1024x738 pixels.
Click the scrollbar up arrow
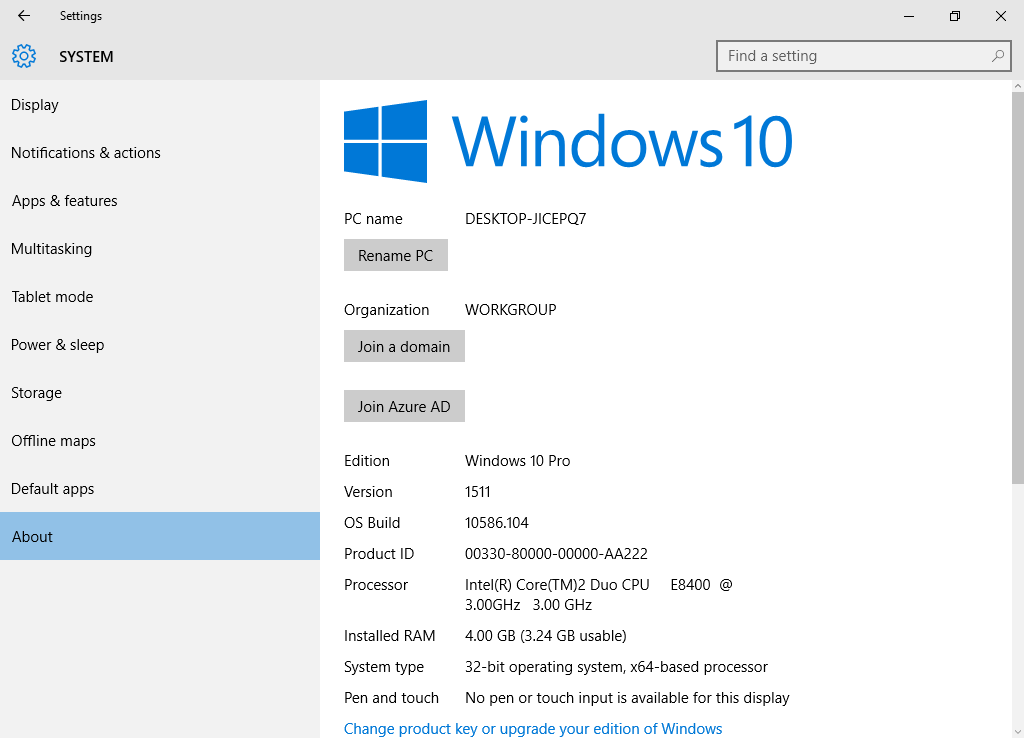pyautogui.click(x=1017, y=86)
